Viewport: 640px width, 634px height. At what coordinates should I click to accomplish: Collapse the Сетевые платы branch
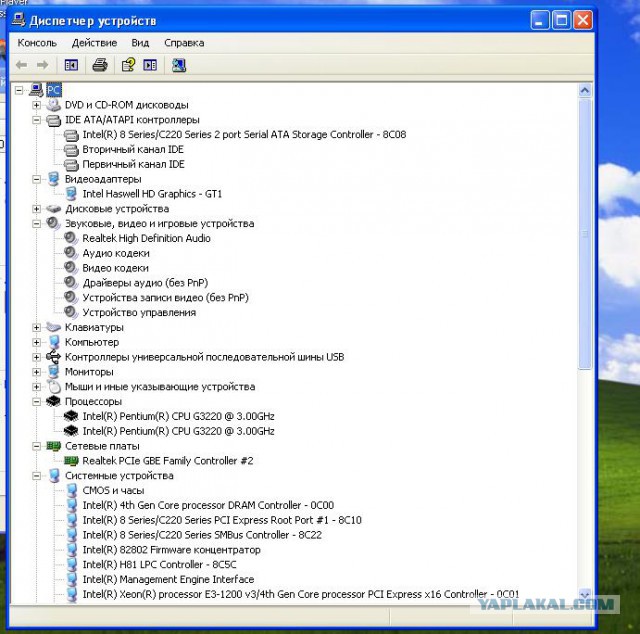pyautogui.click(x=36, y=446)
